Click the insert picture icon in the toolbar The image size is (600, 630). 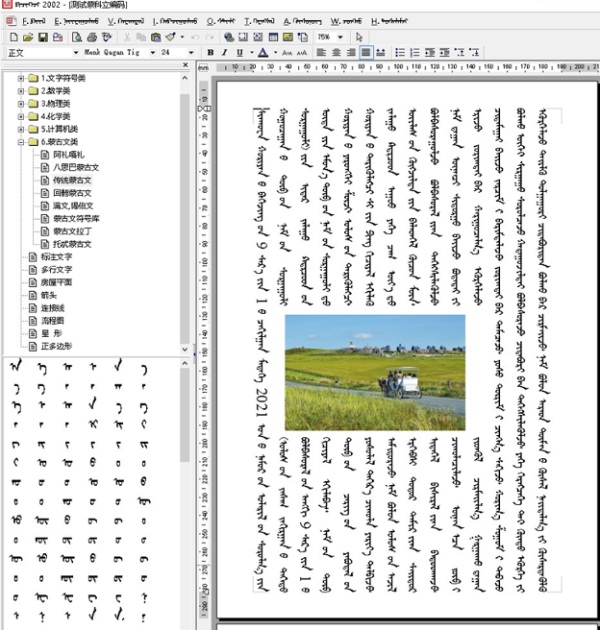pyautogui.click(x=288, y=37)
